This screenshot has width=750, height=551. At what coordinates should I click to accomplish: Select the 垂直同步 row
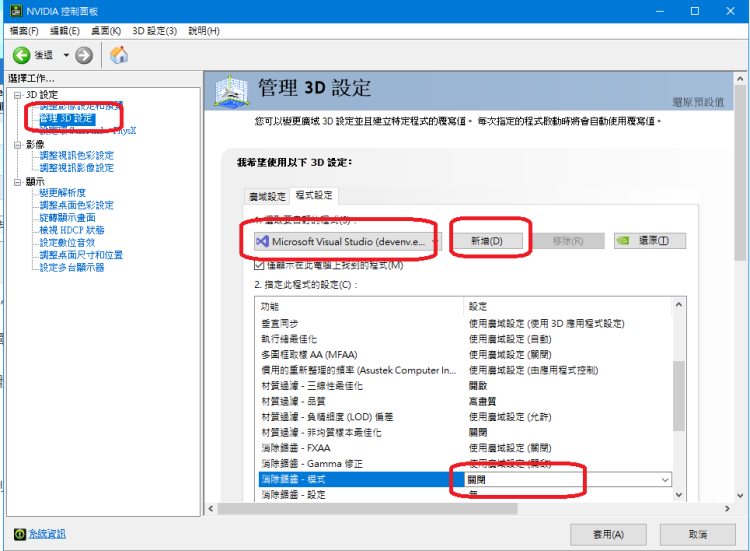click(464, 324)
